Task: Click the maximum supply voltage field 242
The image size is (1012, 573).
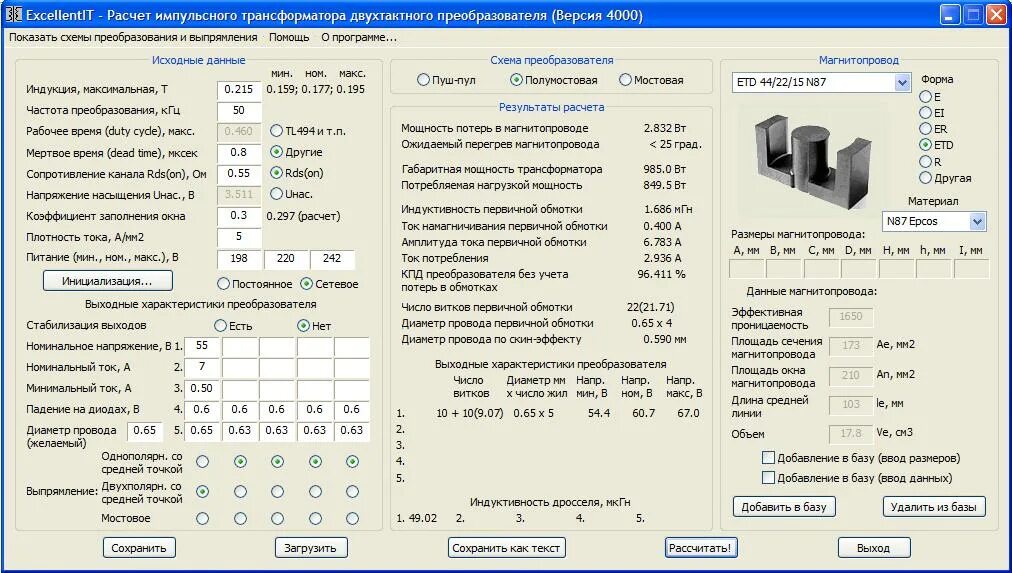Action: (x=332, y=258)
